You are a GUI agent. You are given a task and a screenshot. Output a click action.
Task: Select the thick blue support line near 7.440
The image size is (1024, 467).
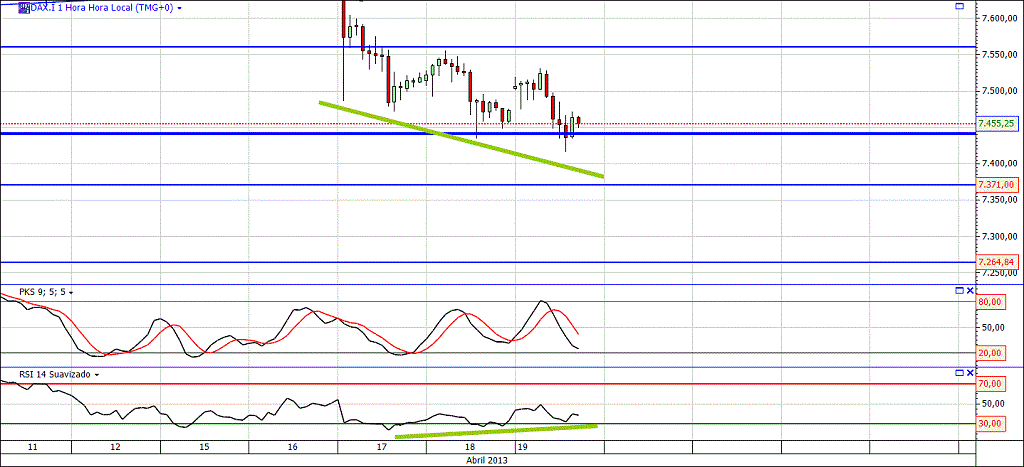pyautogui.click(x=487, y=133)
